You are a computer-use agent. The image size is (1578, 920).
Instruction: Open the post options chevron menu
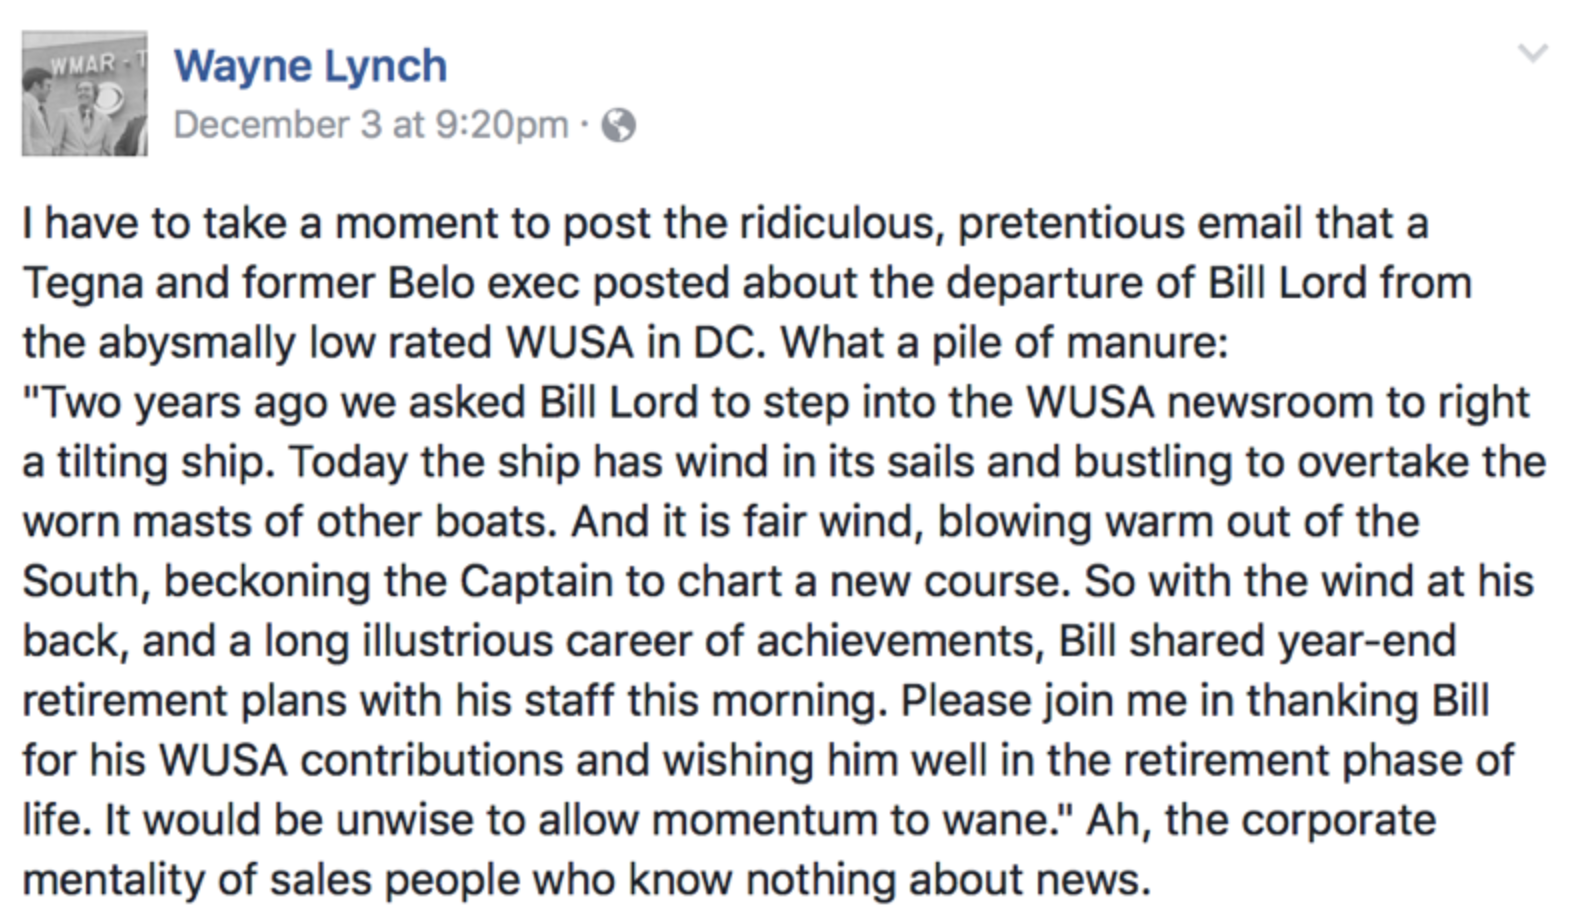coord(1532,53)
